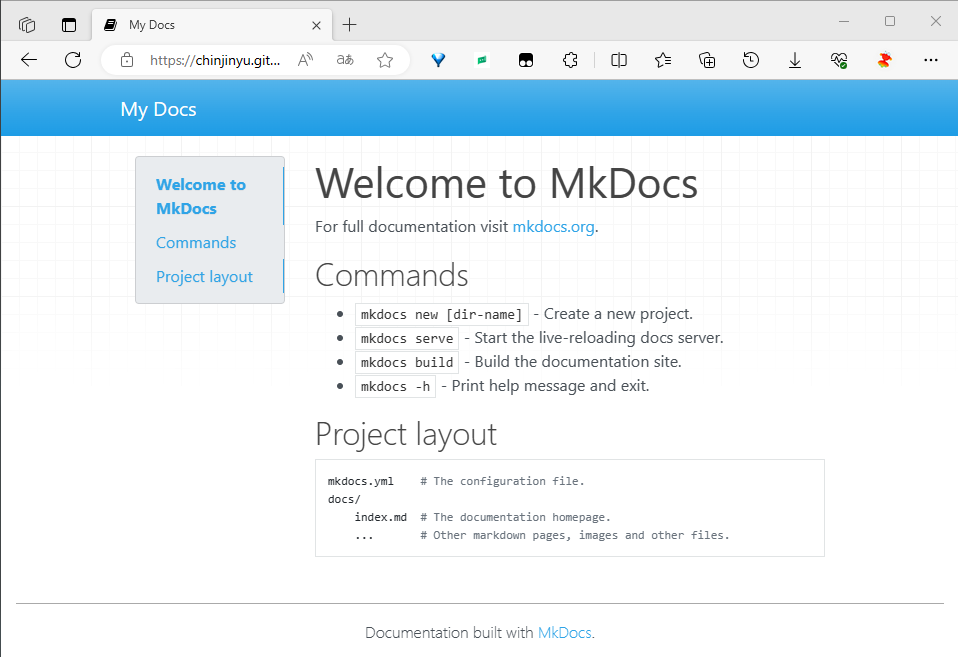Refresh the current page

73,60
